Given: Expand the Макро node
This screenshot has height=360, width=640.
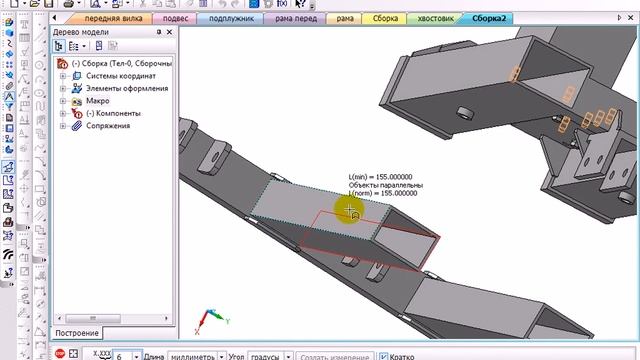Looking at the screenshot, I should coord(63,101).
